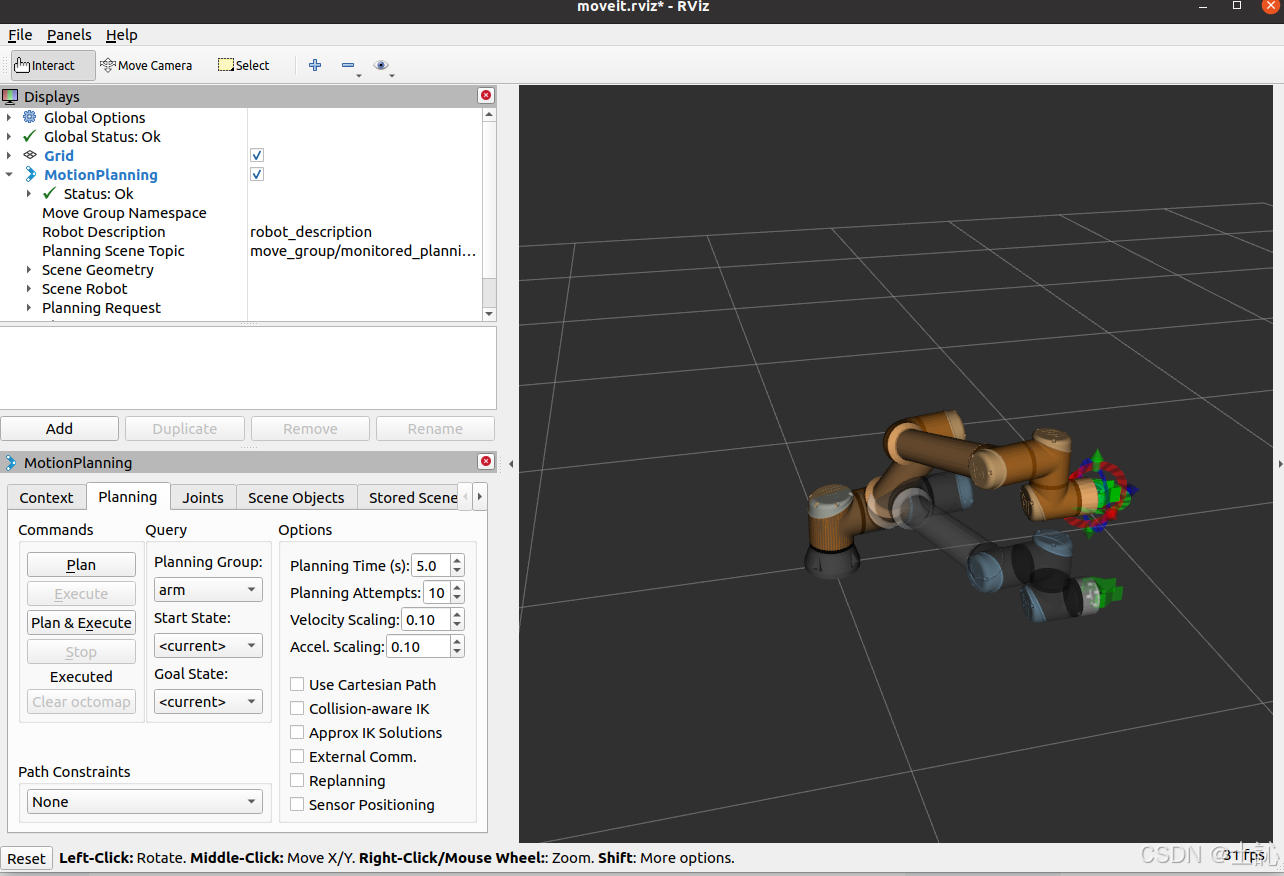
Task: Enable External Comm. option
Action: 297,756
